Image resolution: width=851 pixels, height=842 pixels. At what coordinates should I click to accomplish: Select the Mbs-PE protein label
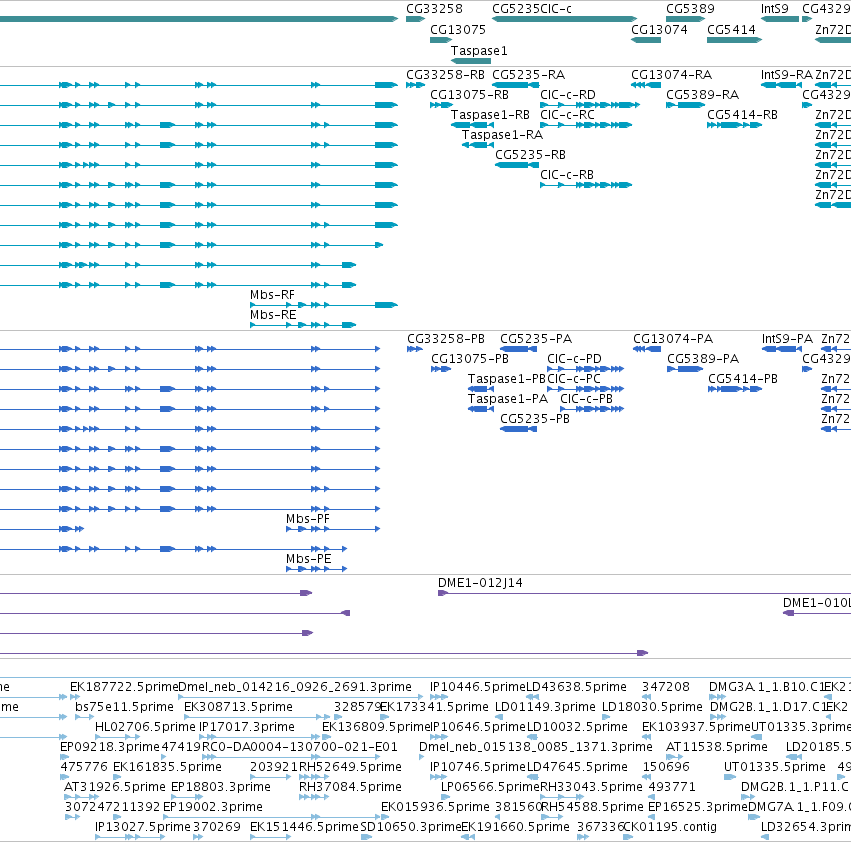point(308,559)
